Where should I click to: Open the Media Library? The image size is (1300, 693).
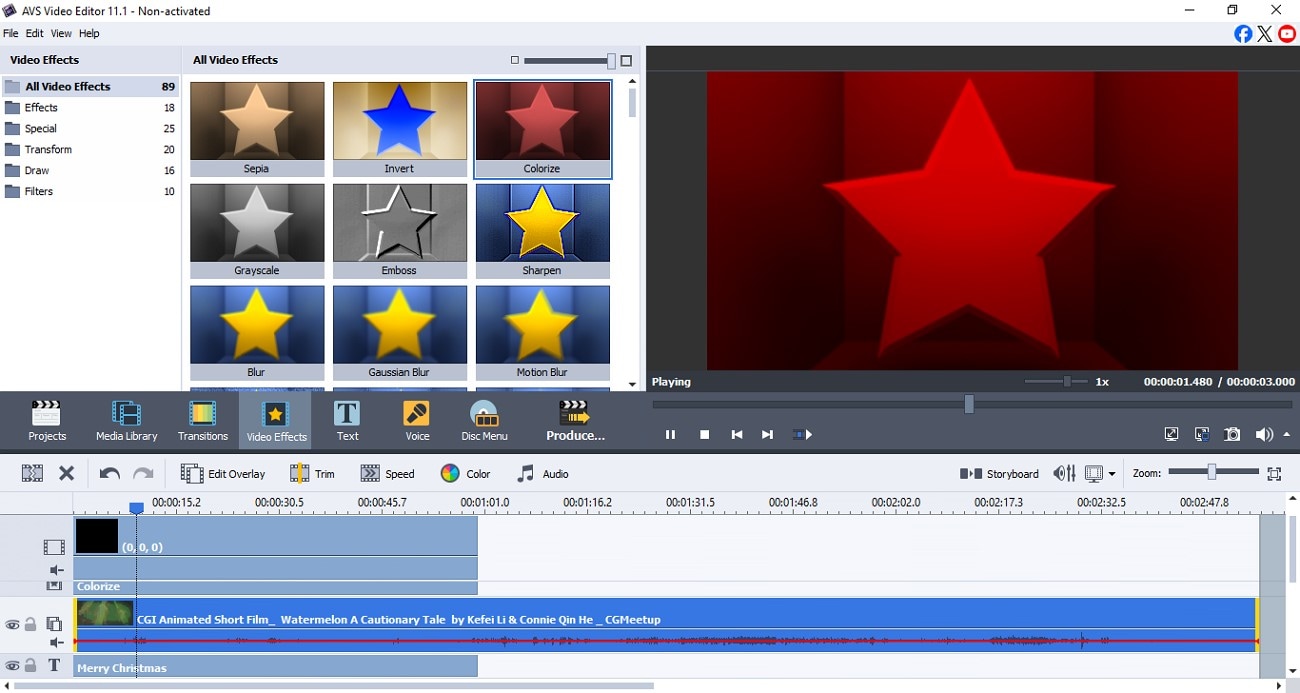point(127,420)
